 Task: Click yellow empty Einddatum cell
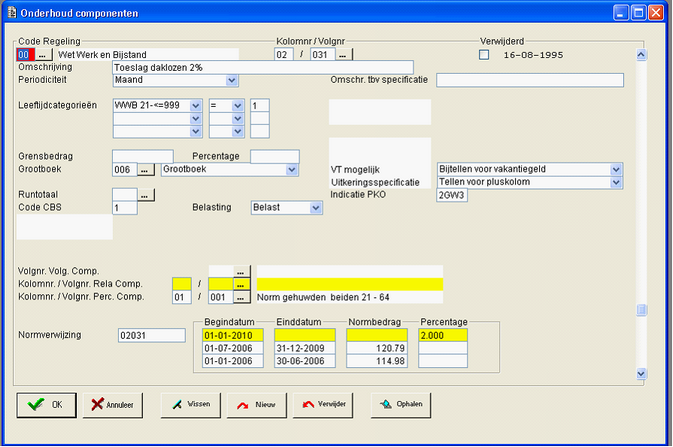pyautogui.click(x=305, y=335)
